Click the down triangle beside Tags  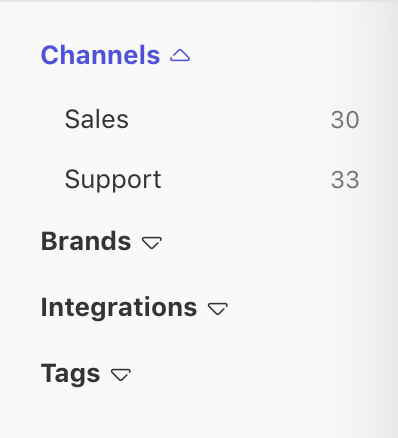click(121, 374)
